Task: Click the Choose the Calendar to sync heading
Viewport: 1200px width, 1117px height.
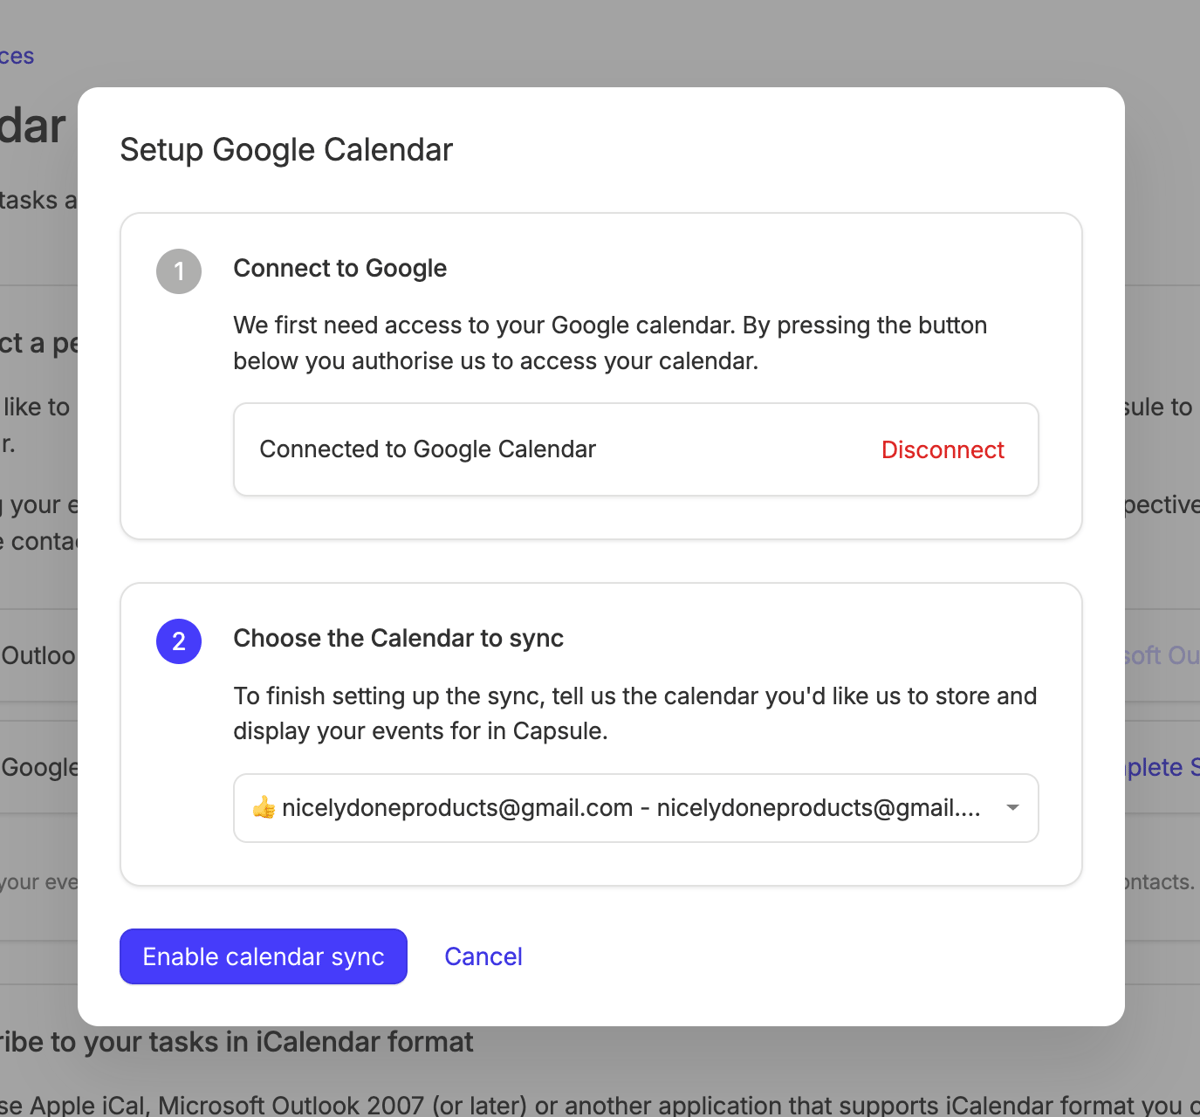Action: (x=398, y=638)
